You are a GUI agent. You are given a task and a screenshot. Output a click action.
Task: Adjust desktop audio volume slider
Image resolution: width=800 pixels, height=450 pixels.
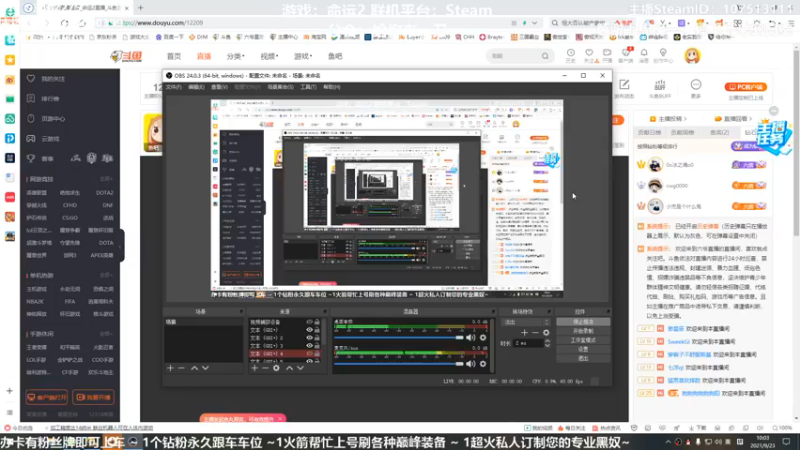[x=398, y=337]
